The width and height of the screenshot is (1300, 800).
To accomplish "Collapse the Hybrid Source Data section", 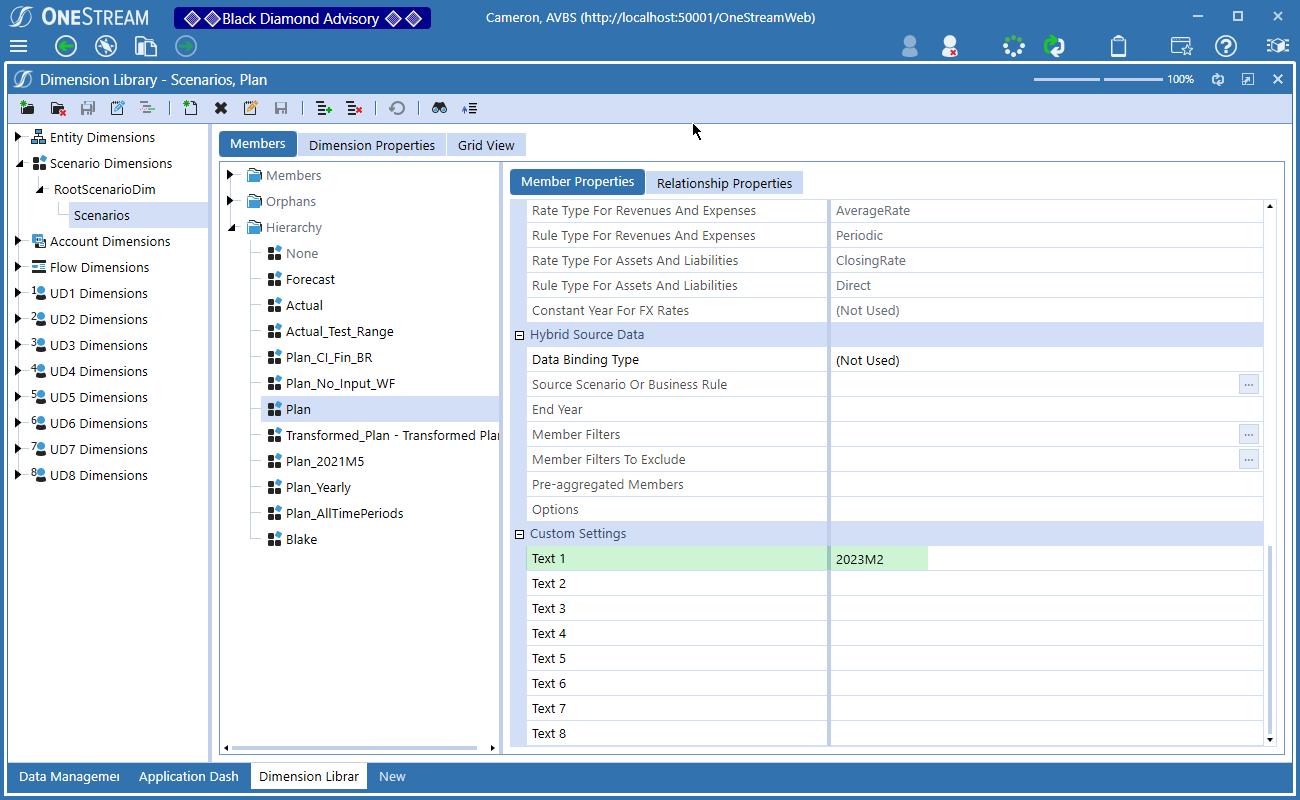I will click(519, 335).
